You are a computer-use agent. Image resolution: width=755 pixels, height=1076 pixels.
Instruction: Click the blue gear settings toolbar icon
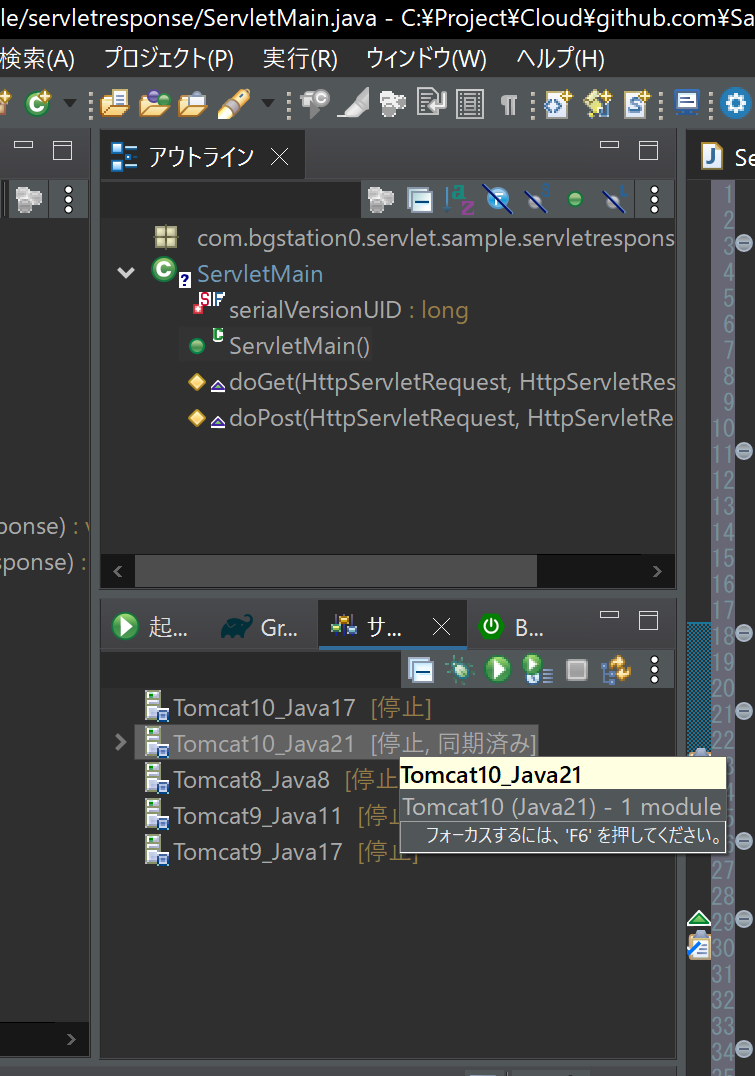pyautogui.click(x=736, y=104)
